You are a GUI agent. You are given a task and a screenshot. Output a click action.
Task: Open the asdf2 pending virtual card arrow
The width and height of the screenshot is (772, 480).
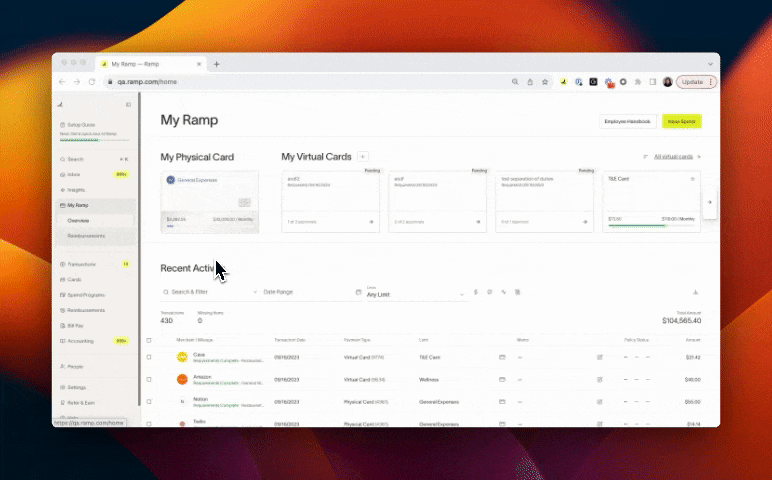[x=371, y=222]
